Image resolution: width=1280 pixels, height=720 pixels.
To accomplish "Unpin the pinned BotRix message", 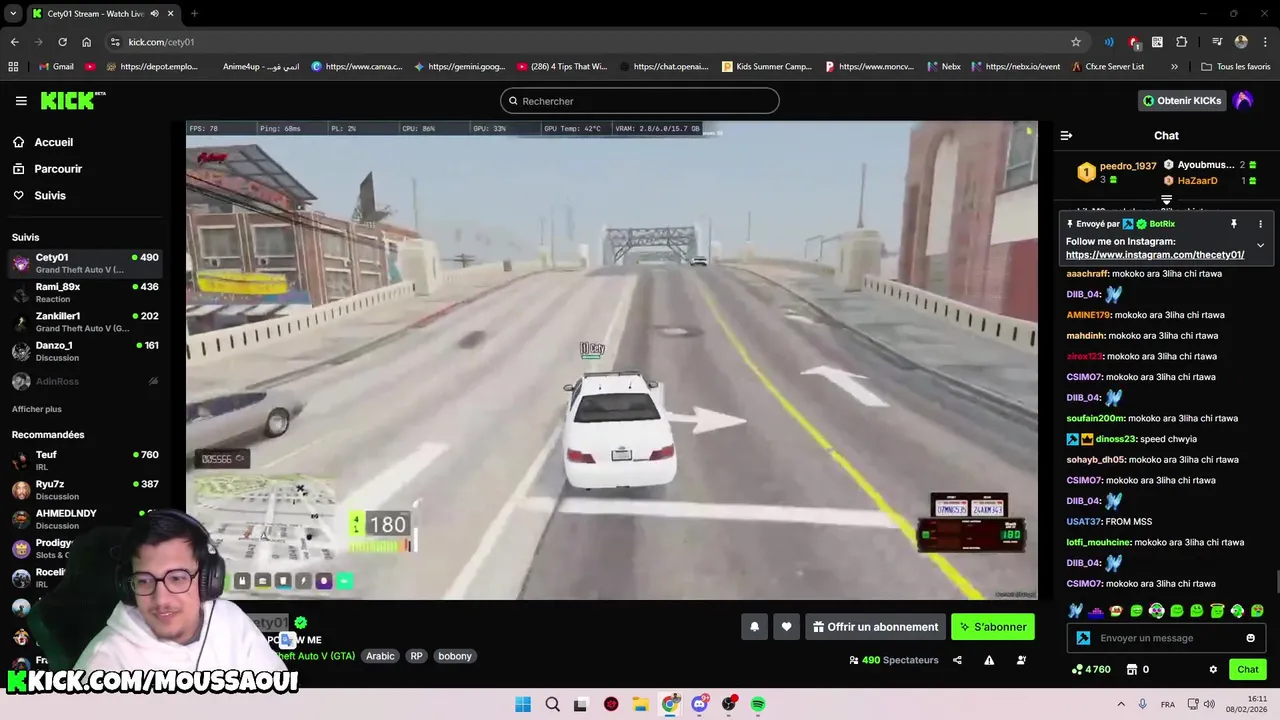I will point(1234,224).
